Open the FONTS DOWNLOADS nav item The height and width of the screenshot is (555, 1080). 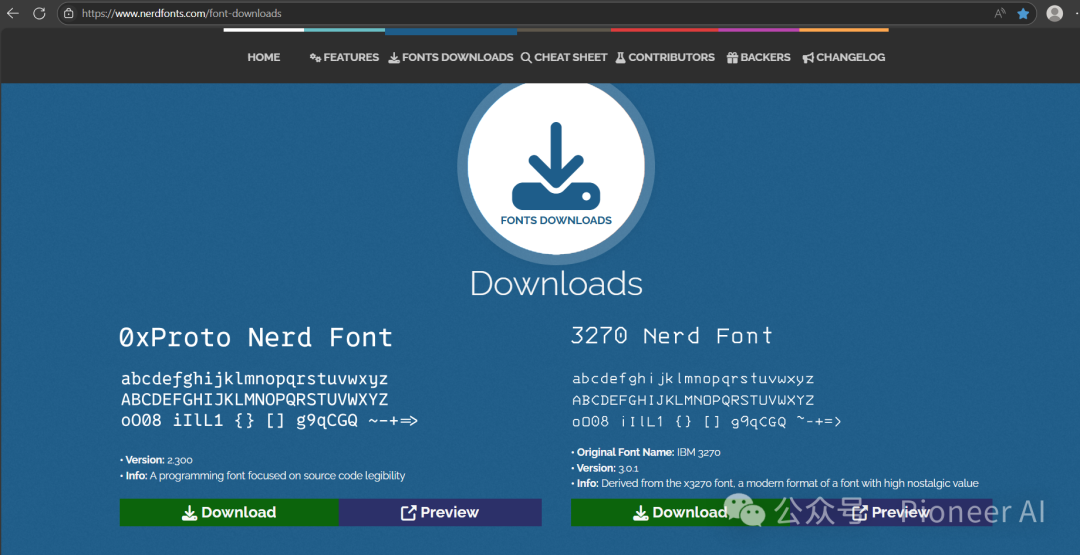[x=451, y=57]
